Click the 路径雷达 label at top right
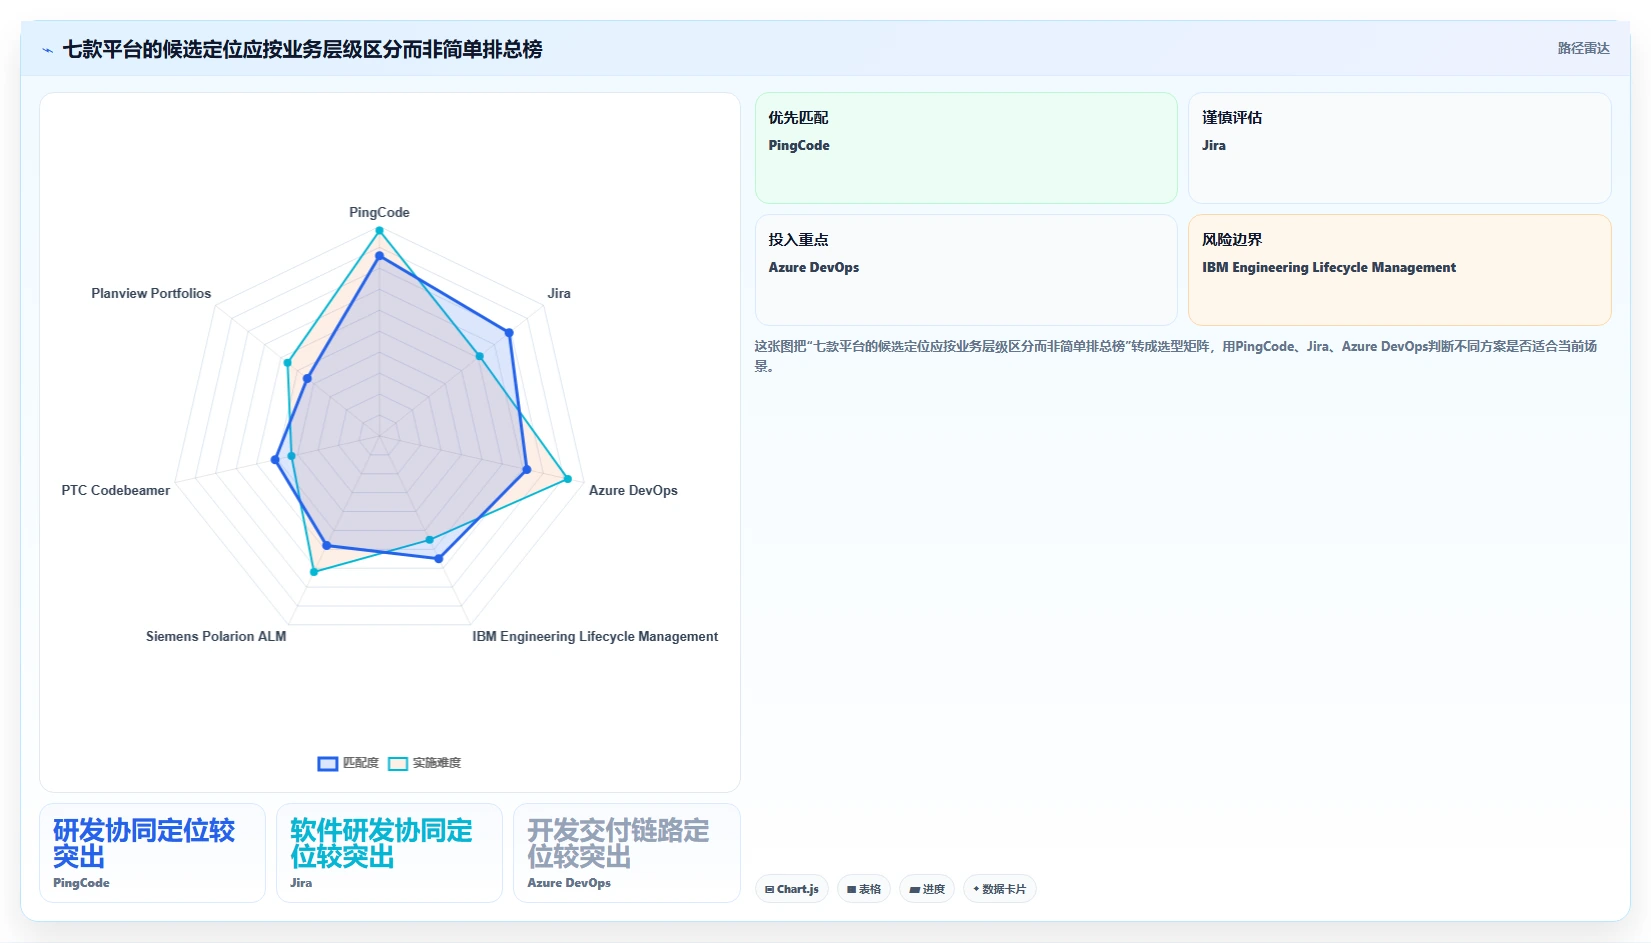This screenshot has width=1651, height=943. coord(1584,48)
